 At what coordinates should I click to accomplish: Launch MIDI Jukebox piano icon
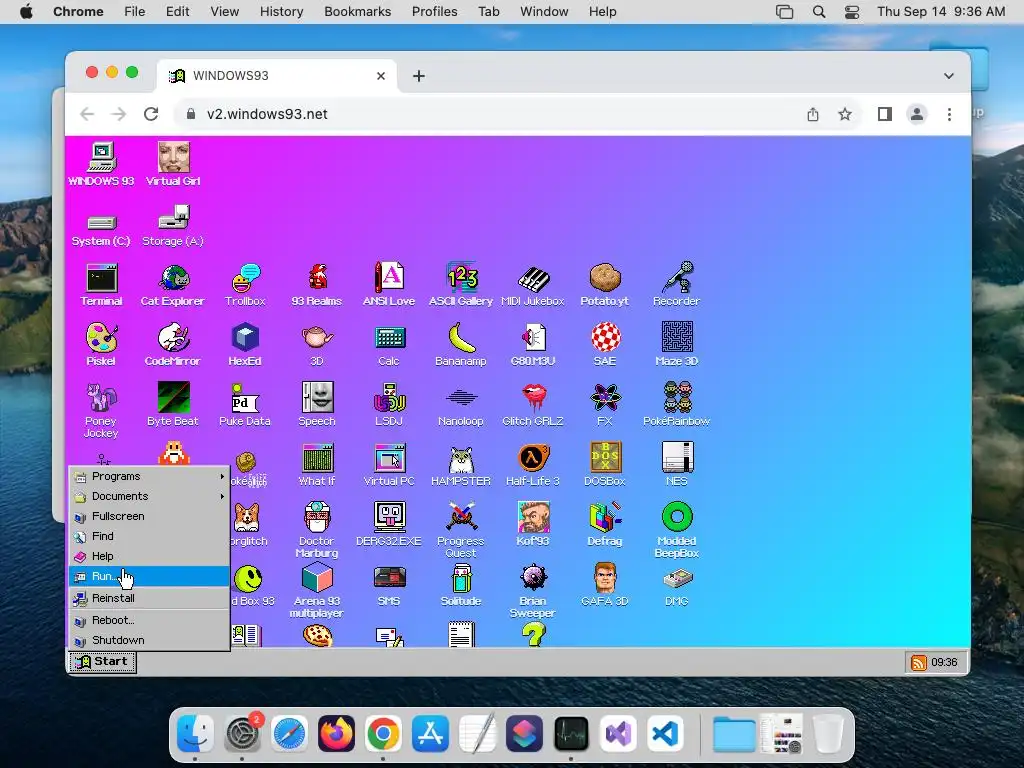(x=533, y=285)
